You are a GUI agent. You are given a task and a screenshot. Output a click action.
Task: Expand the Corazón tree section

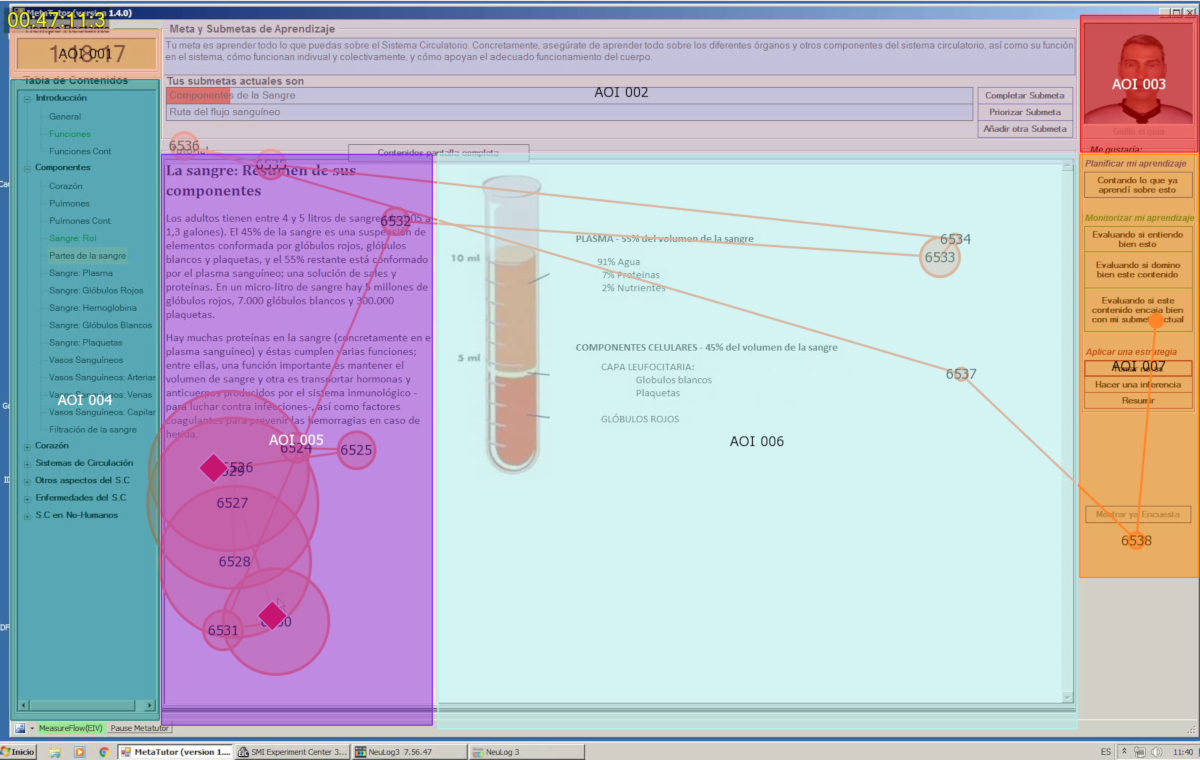pos(27,445)
